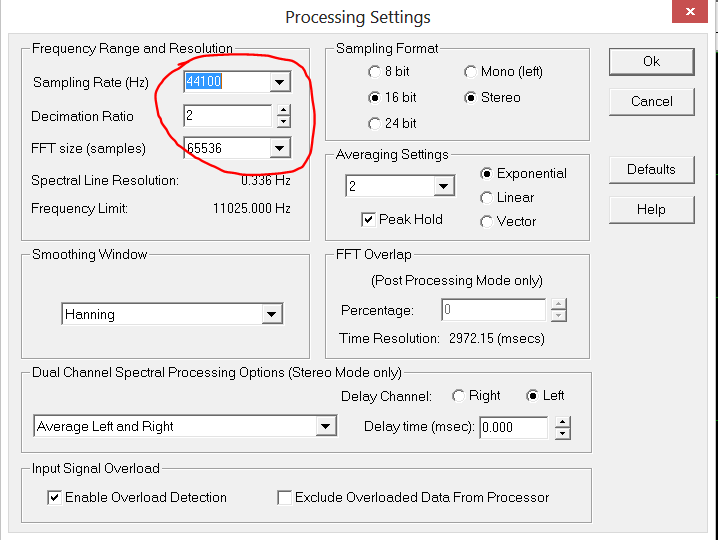Image resolution: width=718 pixels, height=540 pixels.
Task: Decrease the Delay time with down arrow
Action: coord(563,433)
